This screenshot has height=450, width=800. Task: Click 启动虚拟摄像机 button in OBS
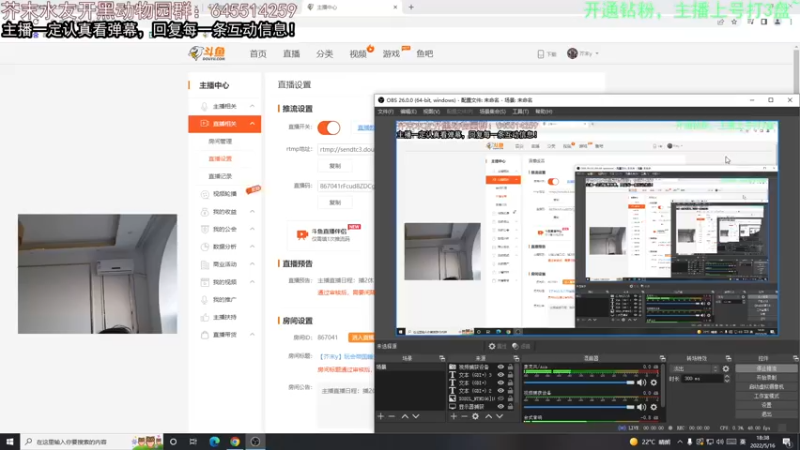pyautogui.click(x=766, y=387)
